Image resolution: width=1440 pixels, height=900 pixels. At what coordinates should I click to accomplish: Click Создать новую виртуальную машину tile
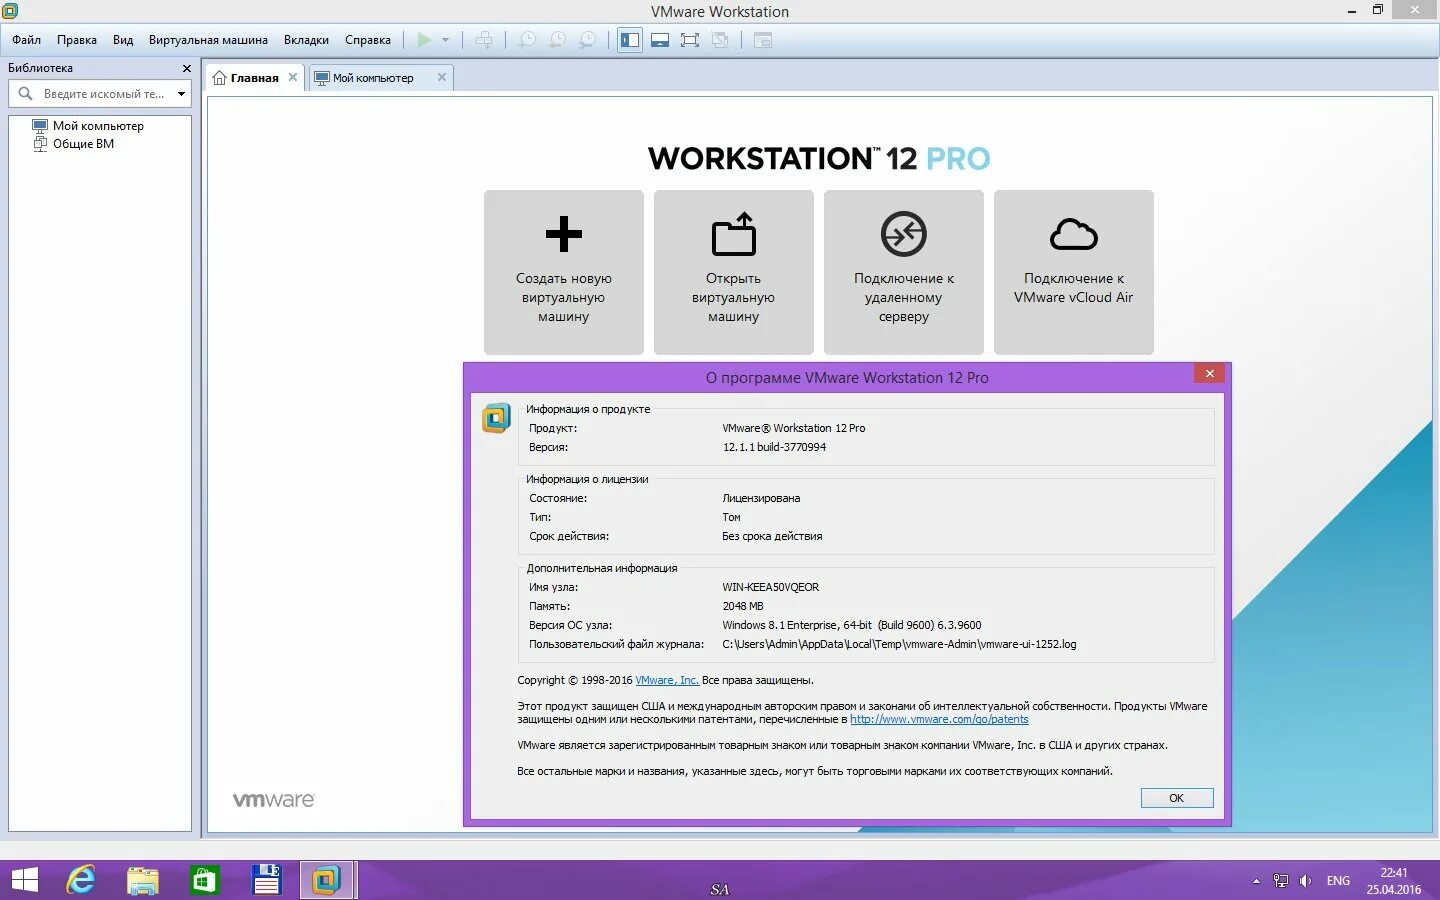[564, 272]
